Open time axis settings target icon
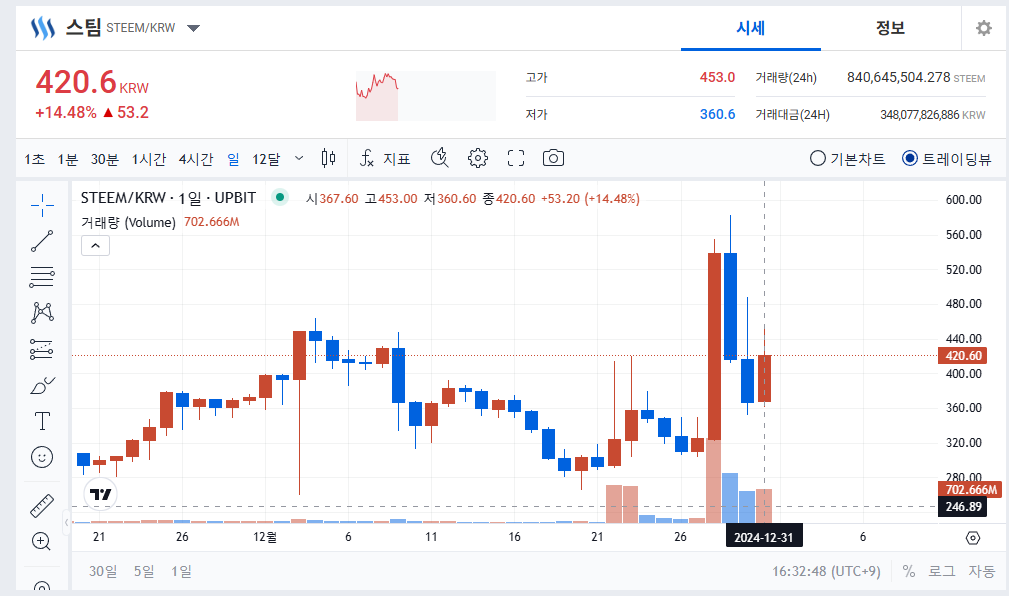This screenshot has height=596, width=1009. pyautogui.click(x=973, y=537)
